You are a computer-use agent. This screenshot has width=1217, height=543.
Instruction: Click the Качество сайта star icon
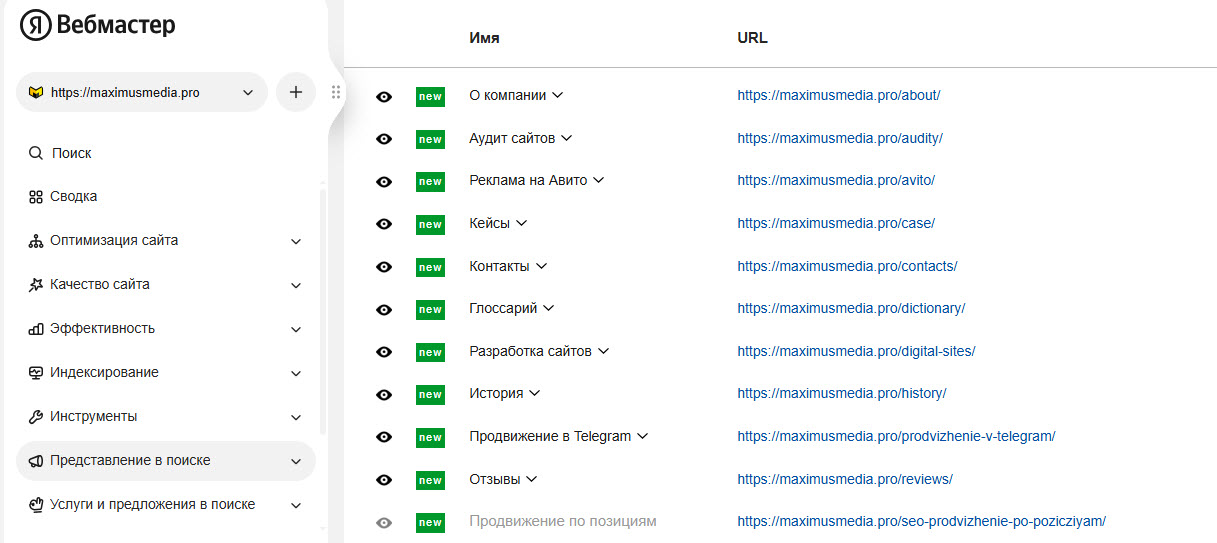click(x=36, y=285)
